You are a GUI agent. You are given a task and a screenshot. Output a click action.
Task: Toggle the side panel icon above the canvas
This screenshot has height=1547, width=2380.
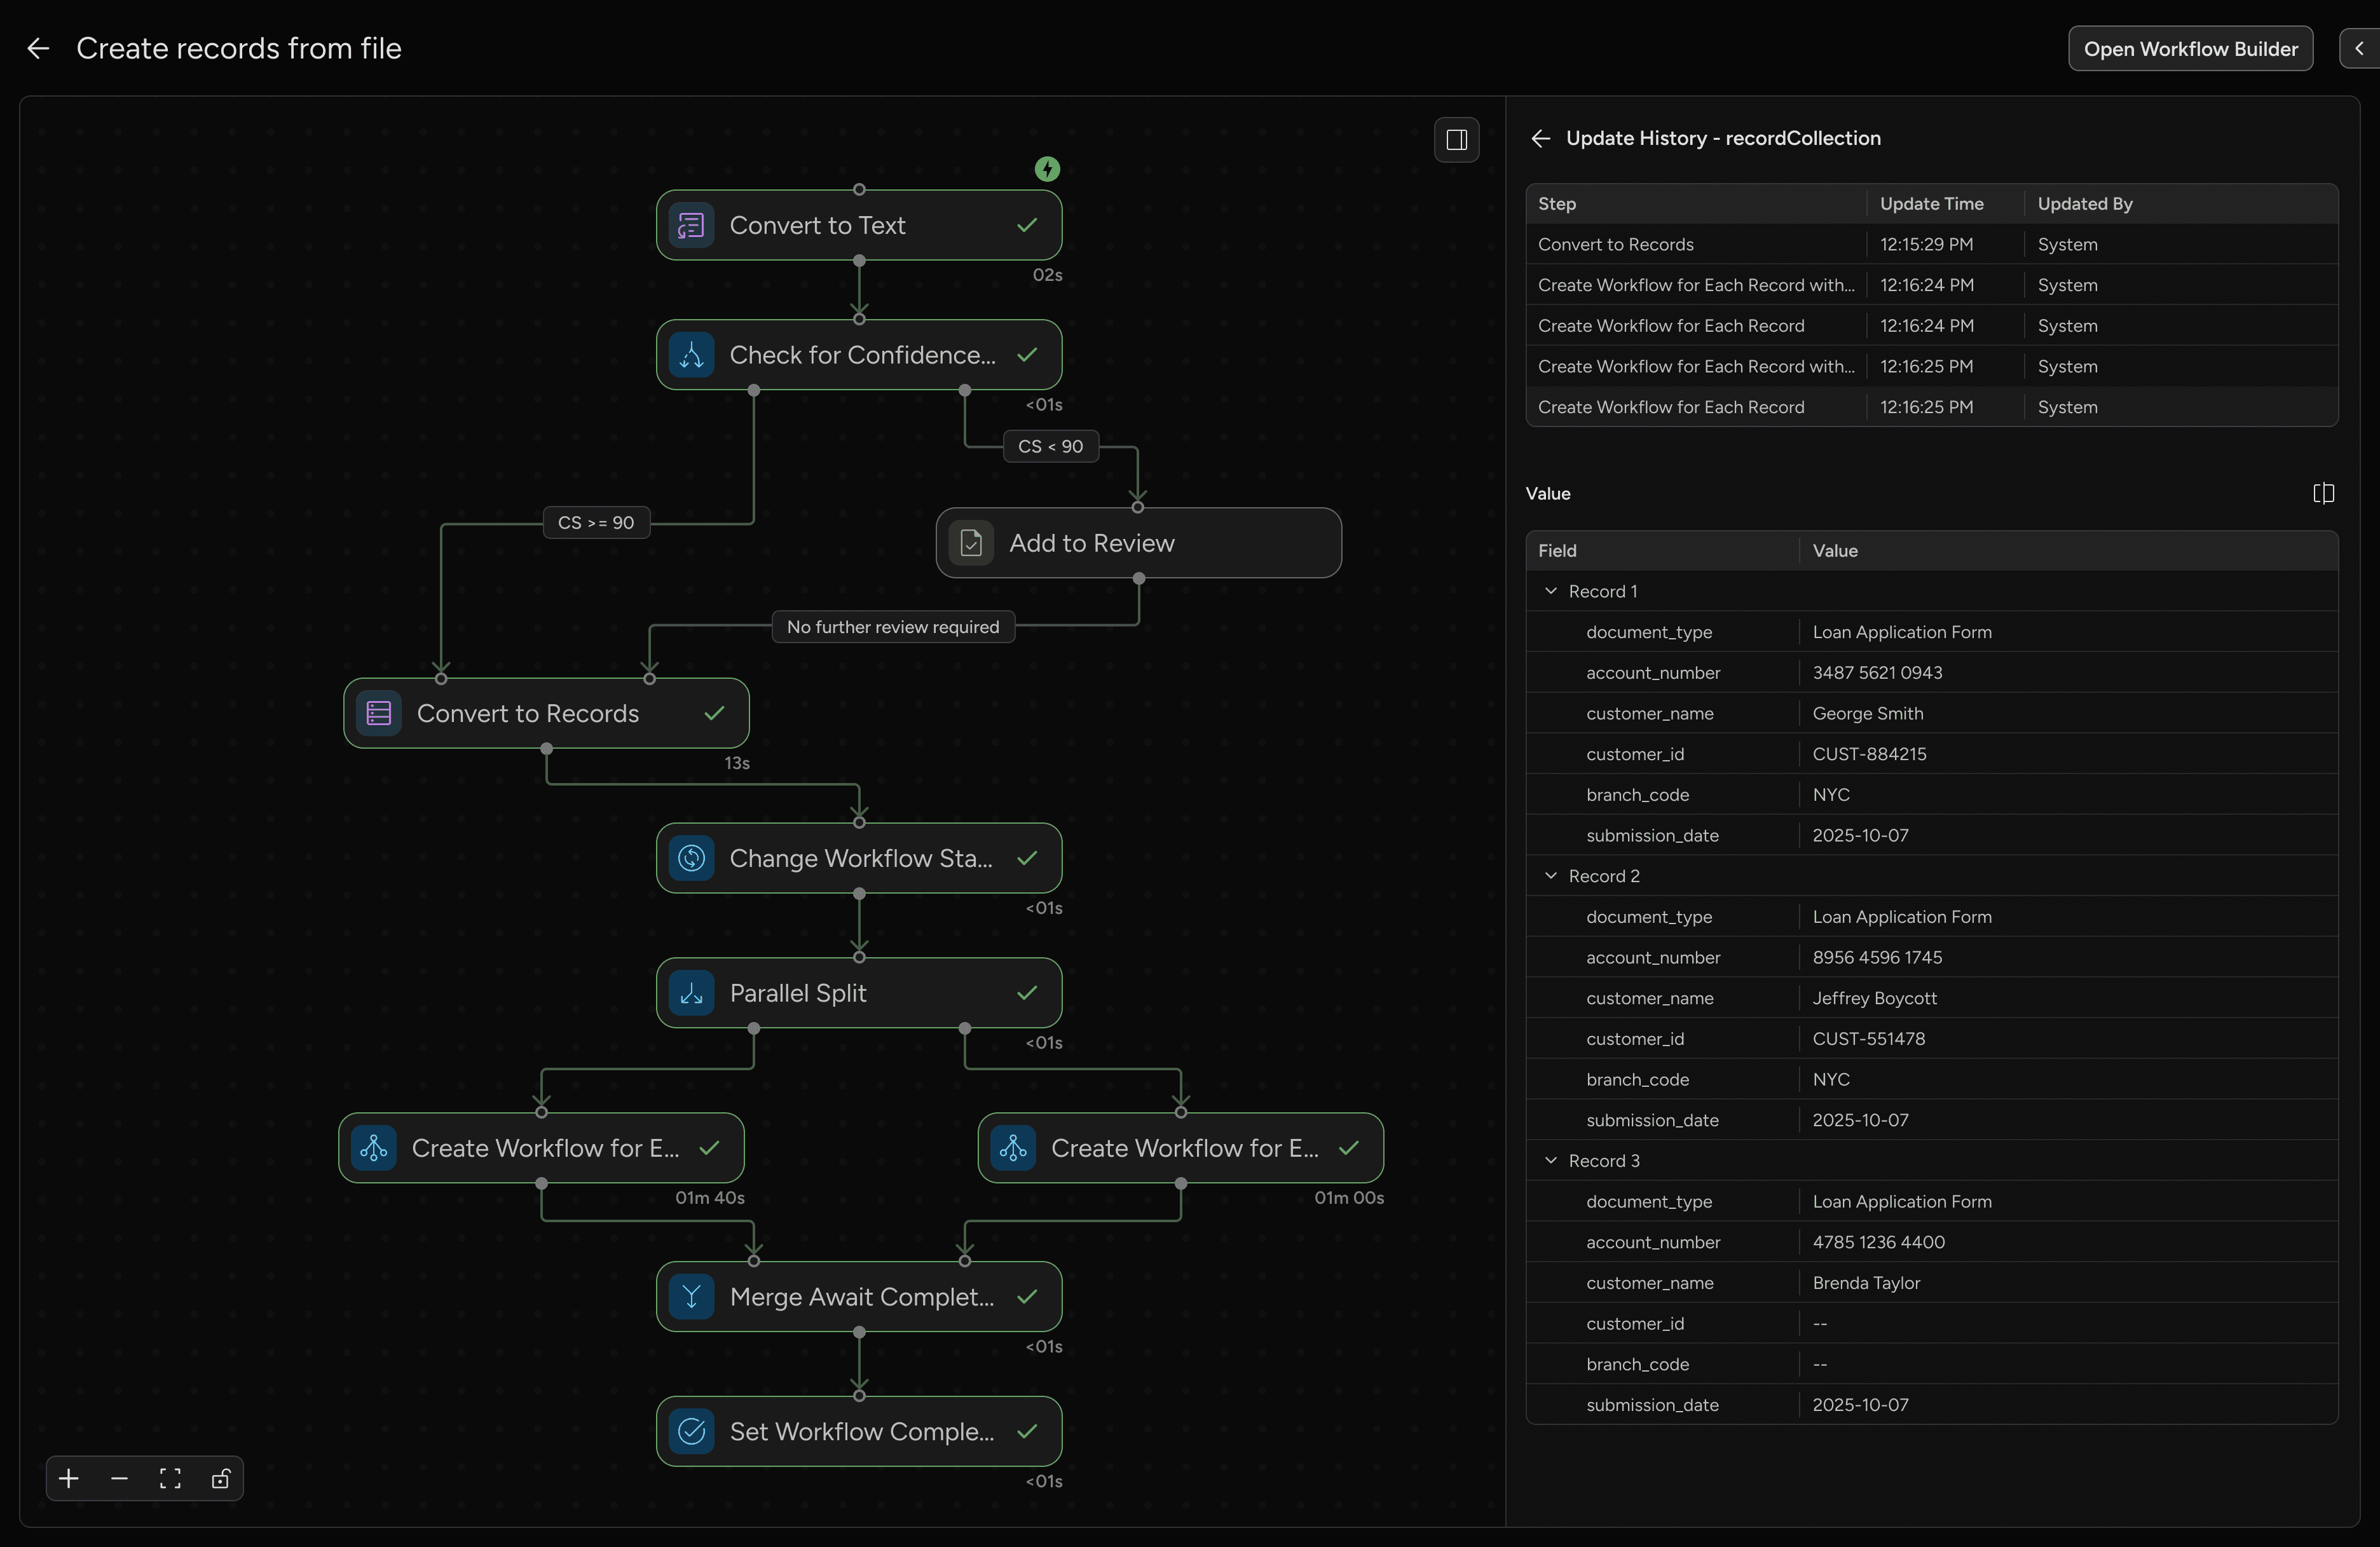coord(1456,139)
